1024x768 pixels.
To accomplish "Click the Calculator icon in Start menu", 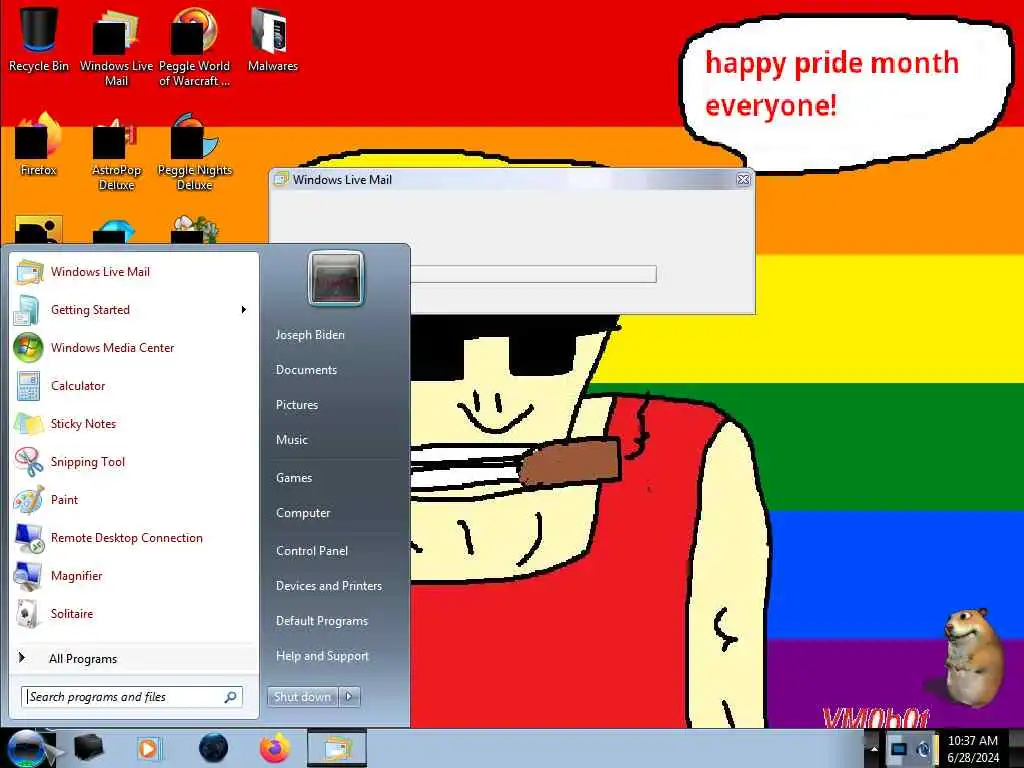I will click(x=28, y=385).
